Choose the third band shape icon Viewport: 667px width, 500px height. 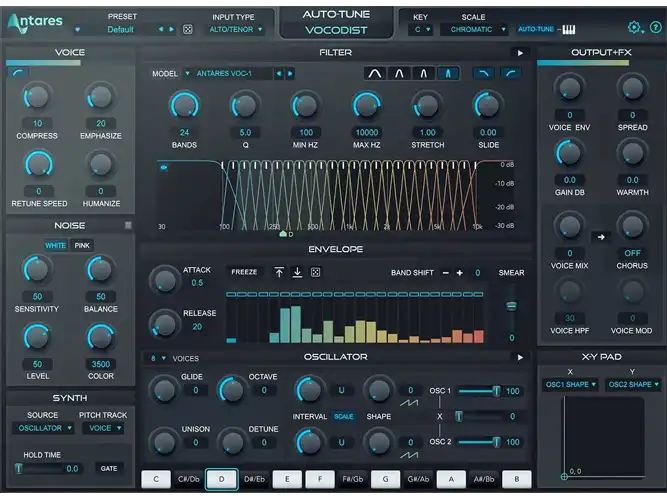pyautogui.click(x=424, y=74)
